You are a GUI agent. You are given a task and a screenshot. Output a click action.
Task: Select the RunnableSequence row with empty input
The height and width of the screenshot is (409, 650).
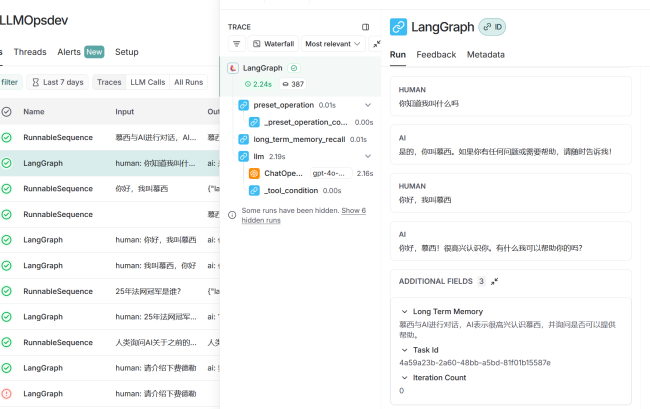pyautogui.click(x=110, y=215)
